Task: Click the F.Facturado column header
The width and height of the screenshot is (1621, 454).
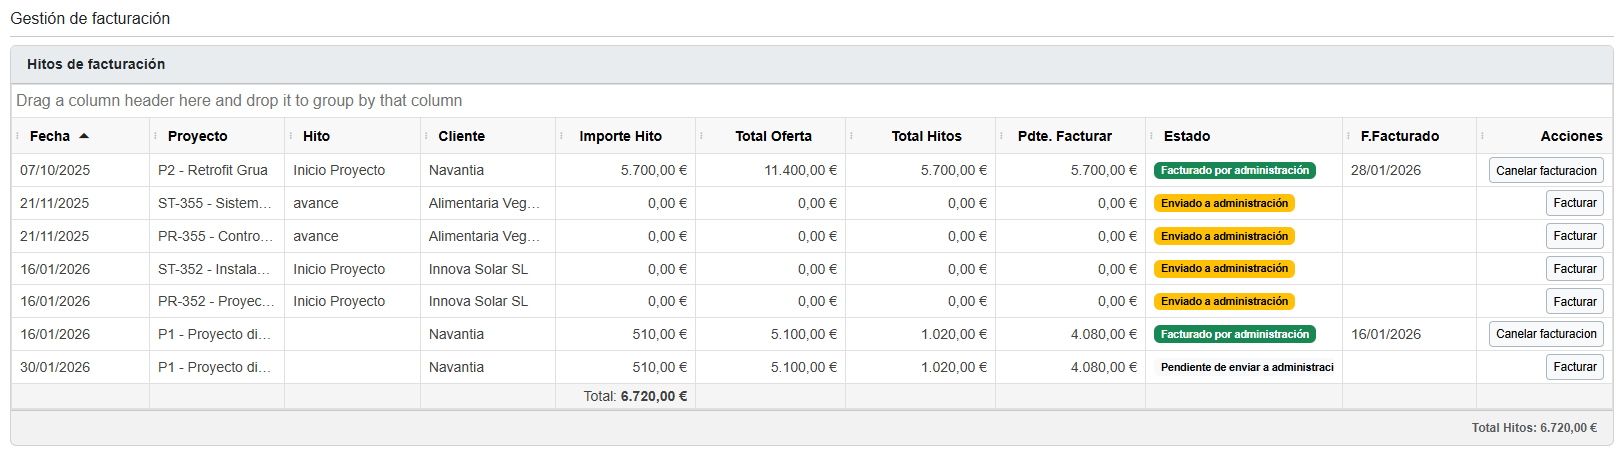Action: (1399, 136)
